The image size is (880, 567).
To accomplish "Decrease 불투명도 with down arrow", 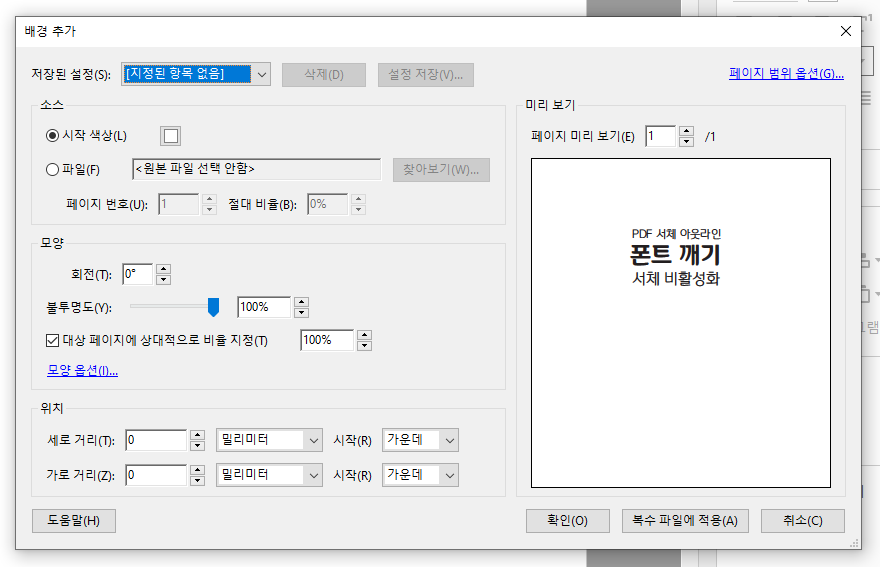I will [301, 313].
